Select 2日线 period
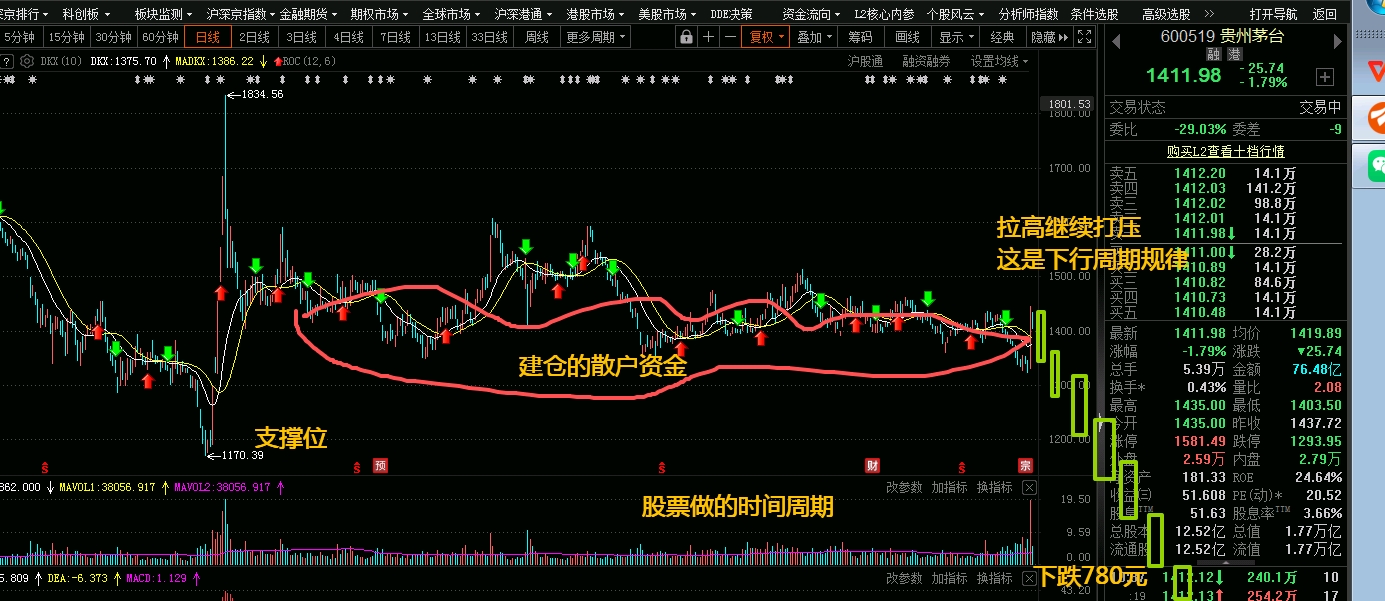1385x601 pixels. 254,37
